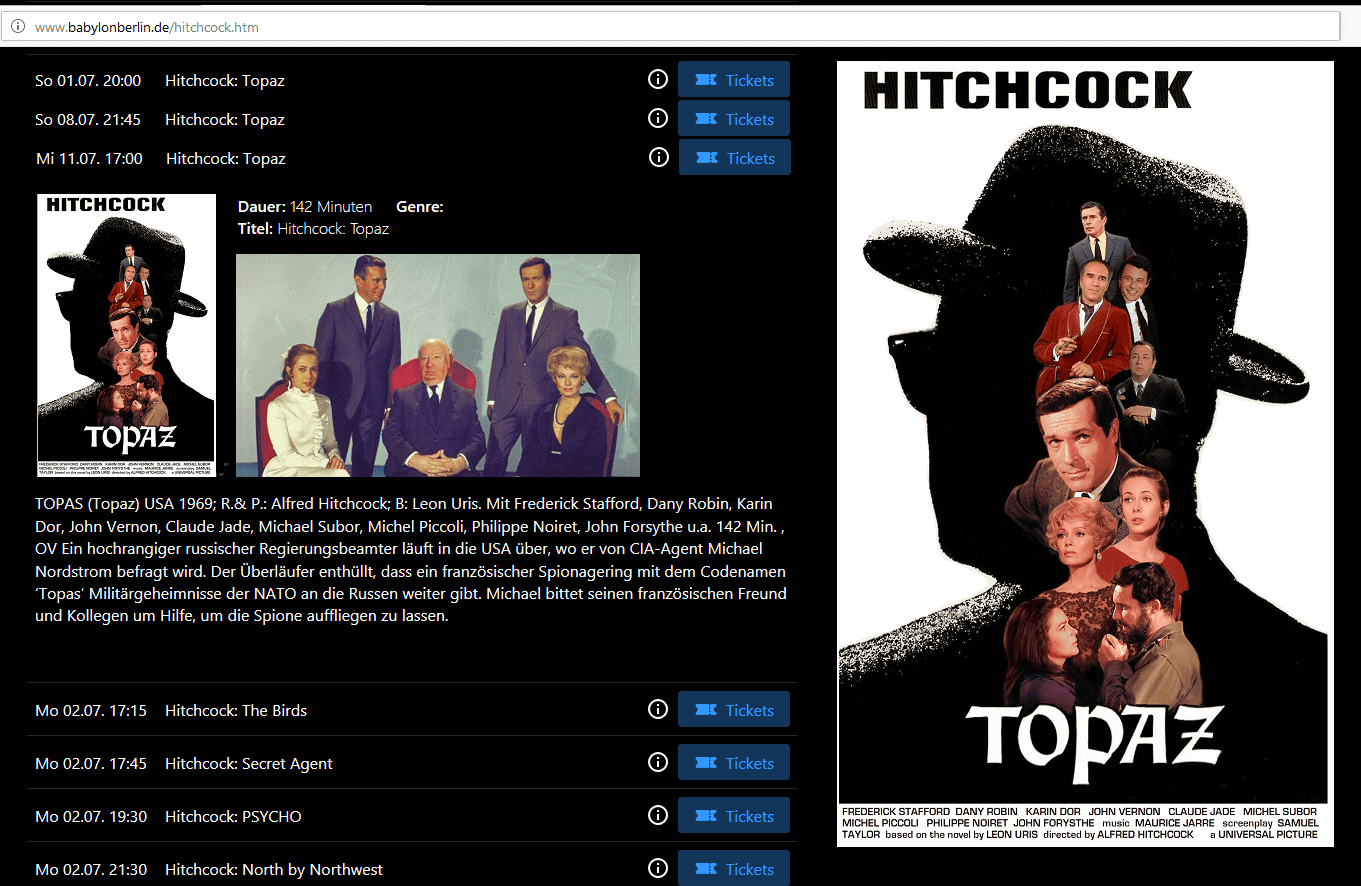1361x886 pixels.
Task: Open info icon for Hitchcock: The Birds
Action: click(657, 709)
